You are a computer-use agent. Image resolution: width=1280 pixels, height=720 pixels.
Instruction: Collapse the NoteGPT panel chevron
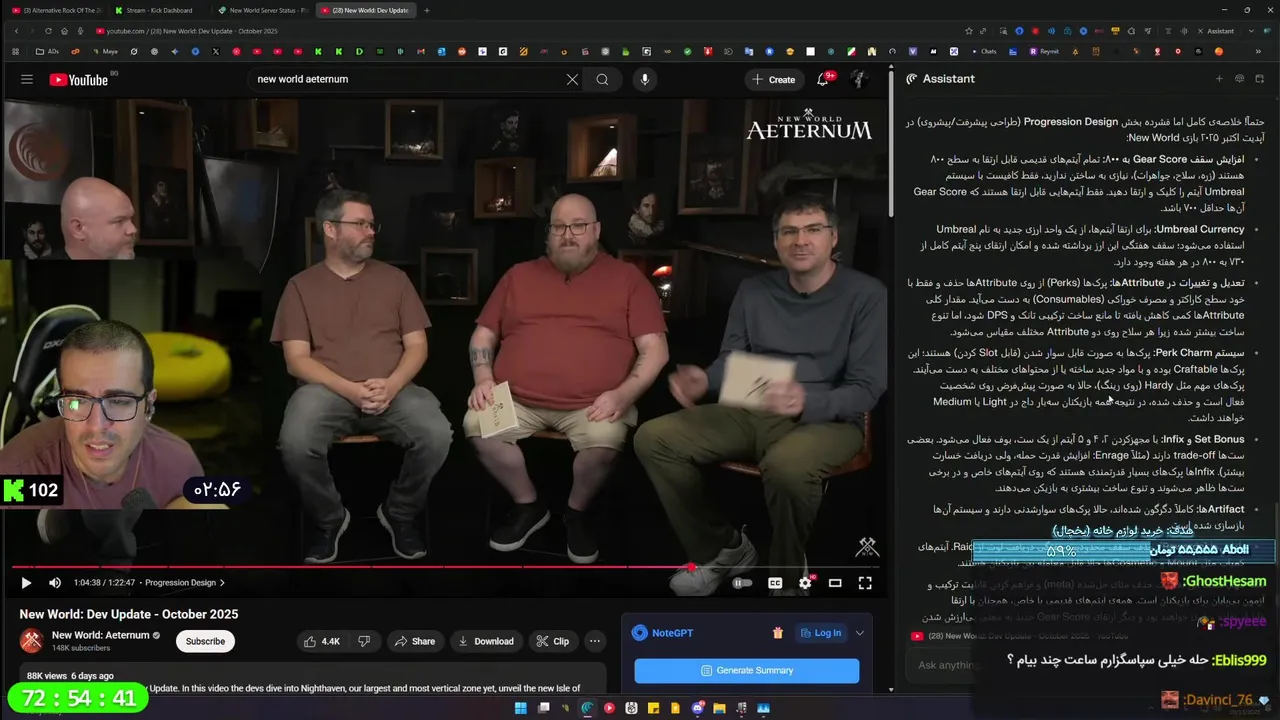(859, 633)
